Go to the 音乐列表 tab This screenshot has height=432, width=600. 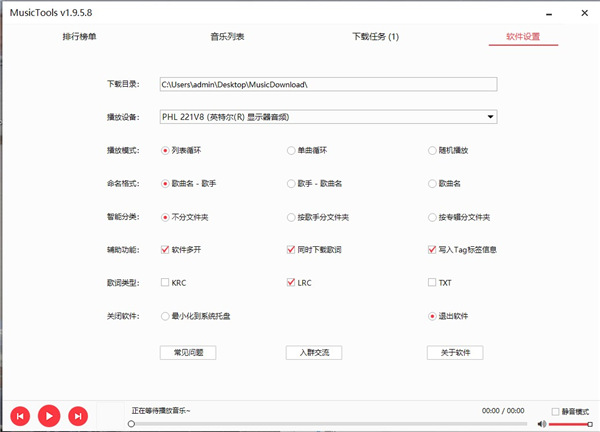(227, 37)
